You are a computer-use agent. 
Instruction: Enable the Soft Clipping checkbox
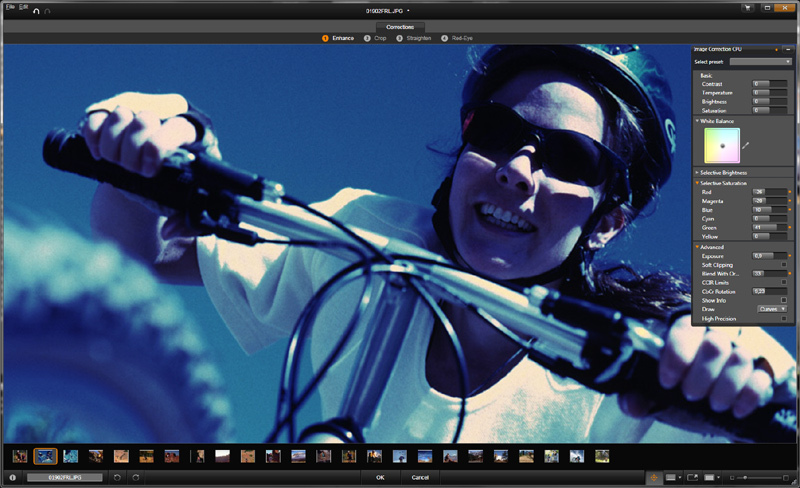(x=784, y=264)
